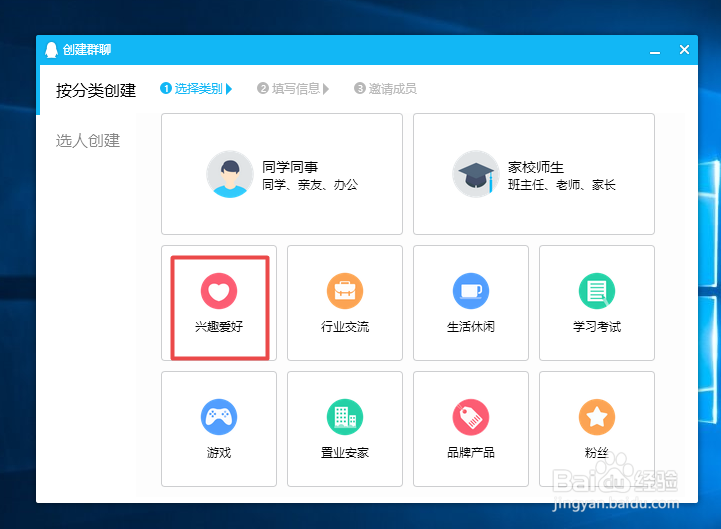Click the 粉丝 label text
The height and width of the screenshot is (529, 721).
pos(597,453)
